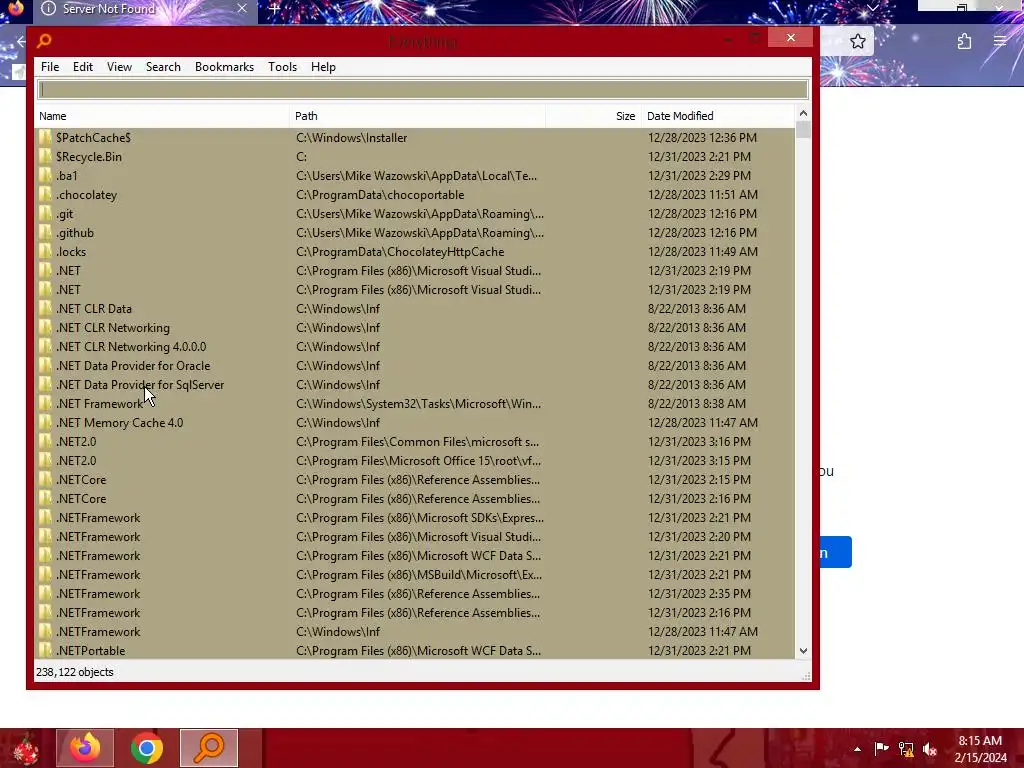
Task: Select the $Recycle.Bin folder icon
Action: click(x=45, y=157)
